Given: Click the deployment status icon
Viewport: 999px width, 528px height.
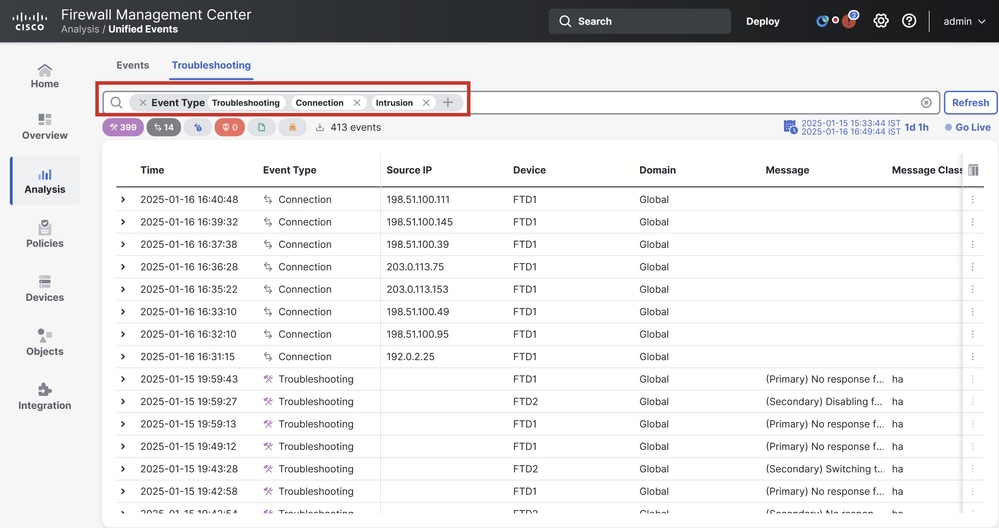Looking at the screenshot, I should tap(823, 21).
